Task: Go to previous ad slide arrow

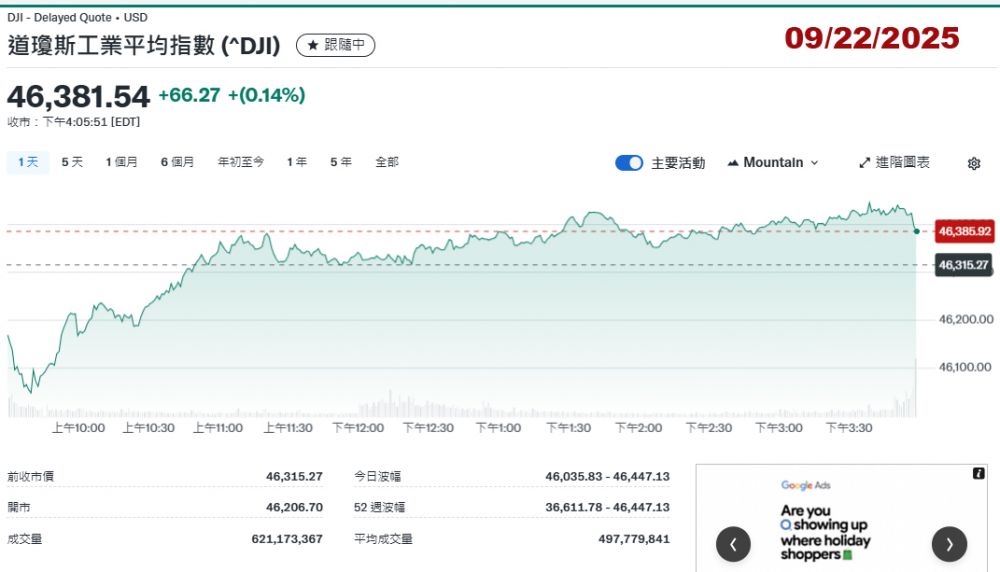Action: [x=733, y=544]
